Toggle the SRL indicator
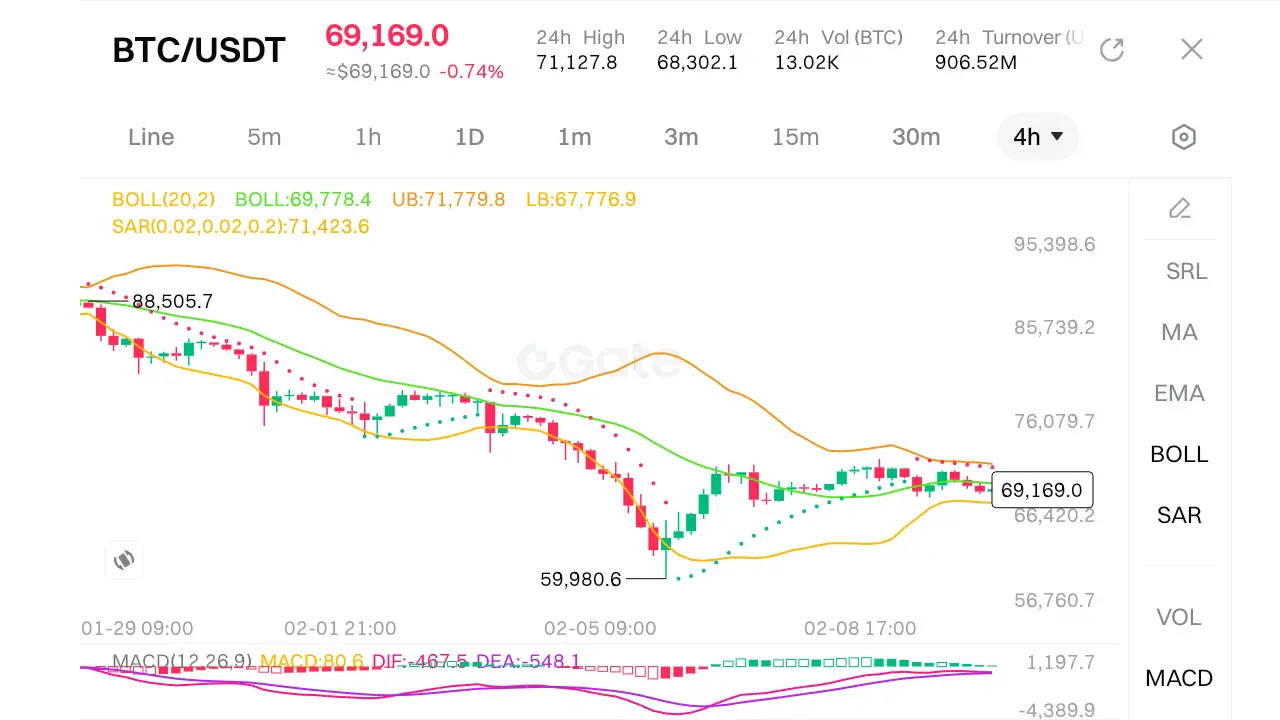This screenshot has width=1280, height=720. click(1186, 271)
